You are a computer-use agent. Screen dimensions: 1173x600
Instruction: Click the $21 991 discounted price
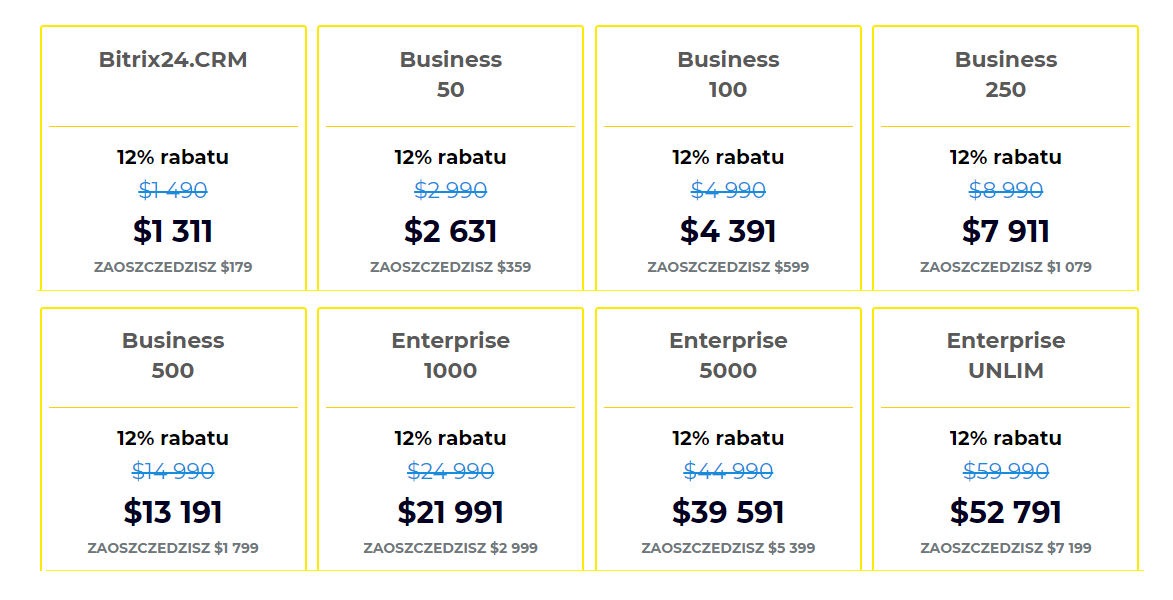pos(450,512)
